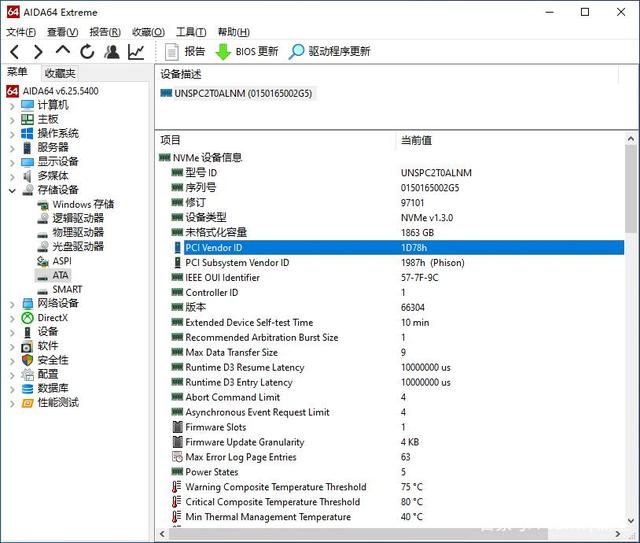This screenshot has width=640, height=543.
Task: Go up one level with Up arrow
Action: (x=63, y=51)
